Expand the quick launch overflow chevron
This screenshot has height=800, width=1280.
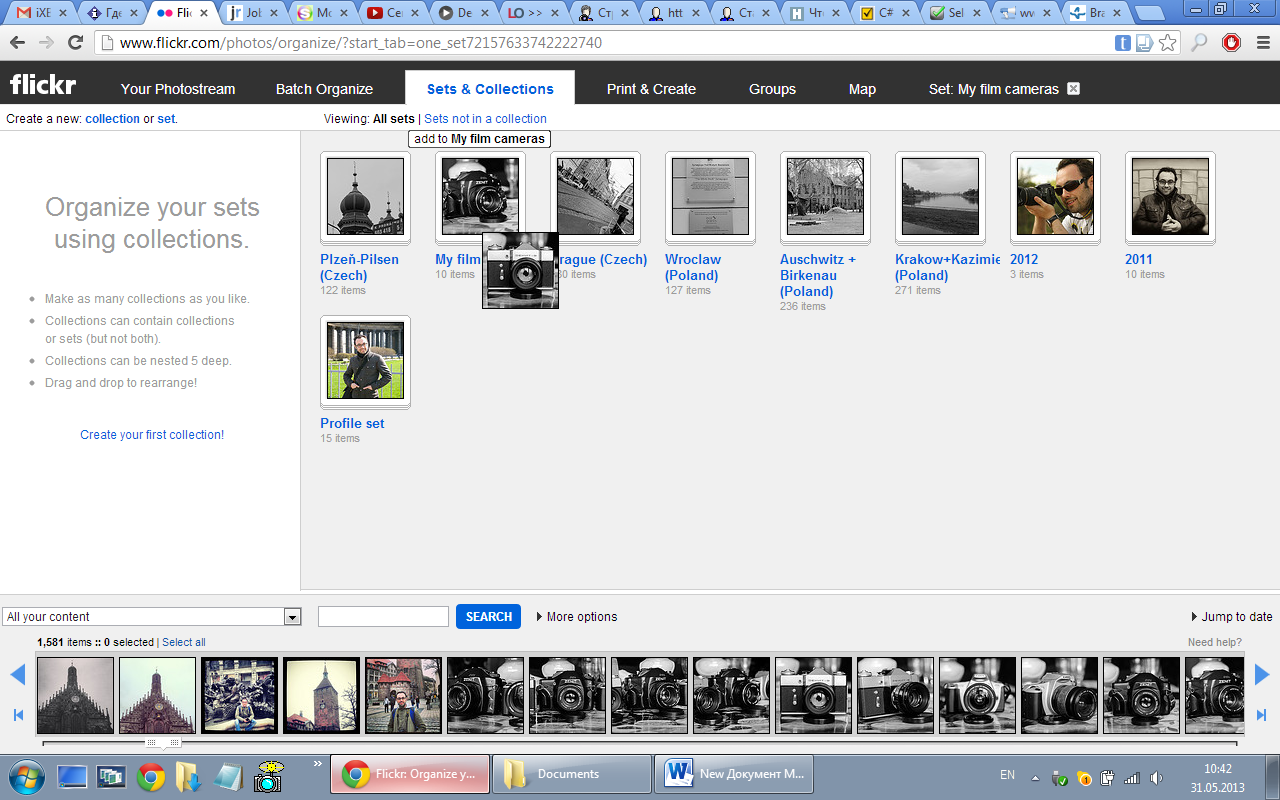pyautogui.click(x=318, y=765)
